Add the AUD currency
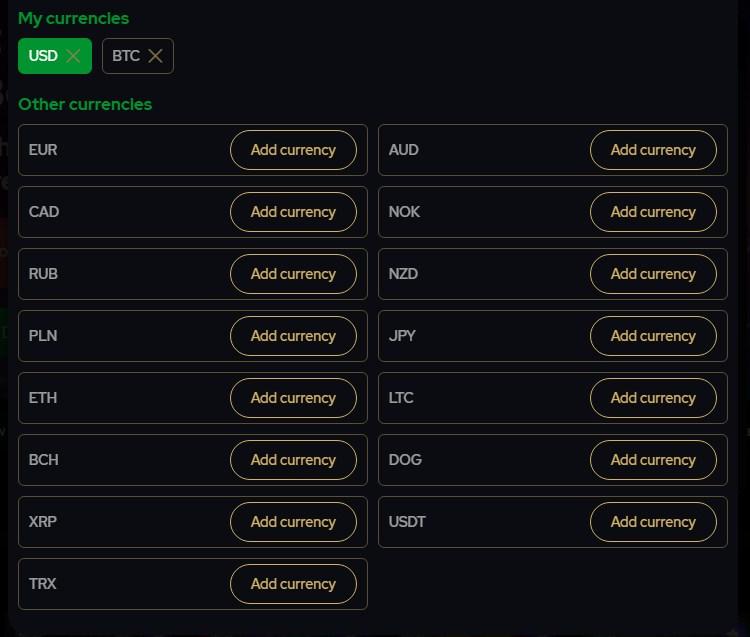The width and height of the screenshot is (750, 637). click(x=653, y=150)
